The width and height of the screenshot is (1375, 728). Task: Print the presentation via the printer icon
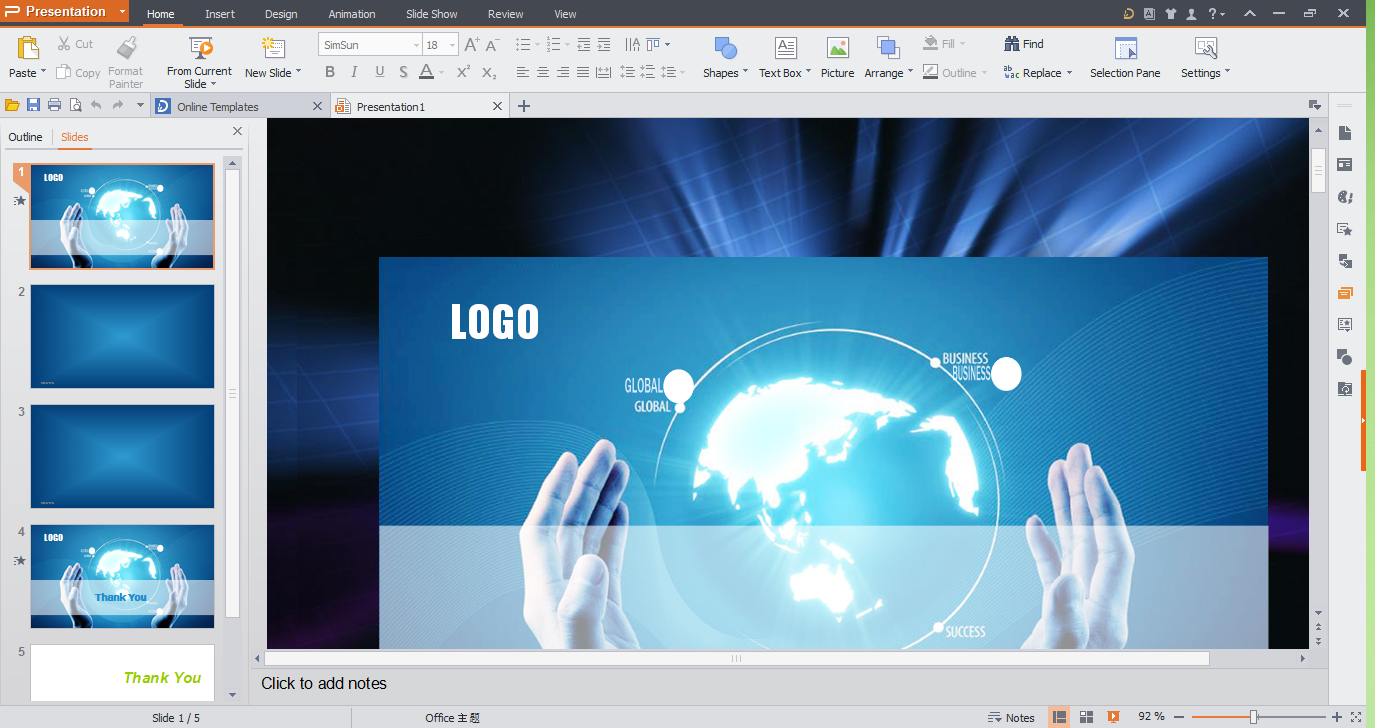click(x=54, y=105)
